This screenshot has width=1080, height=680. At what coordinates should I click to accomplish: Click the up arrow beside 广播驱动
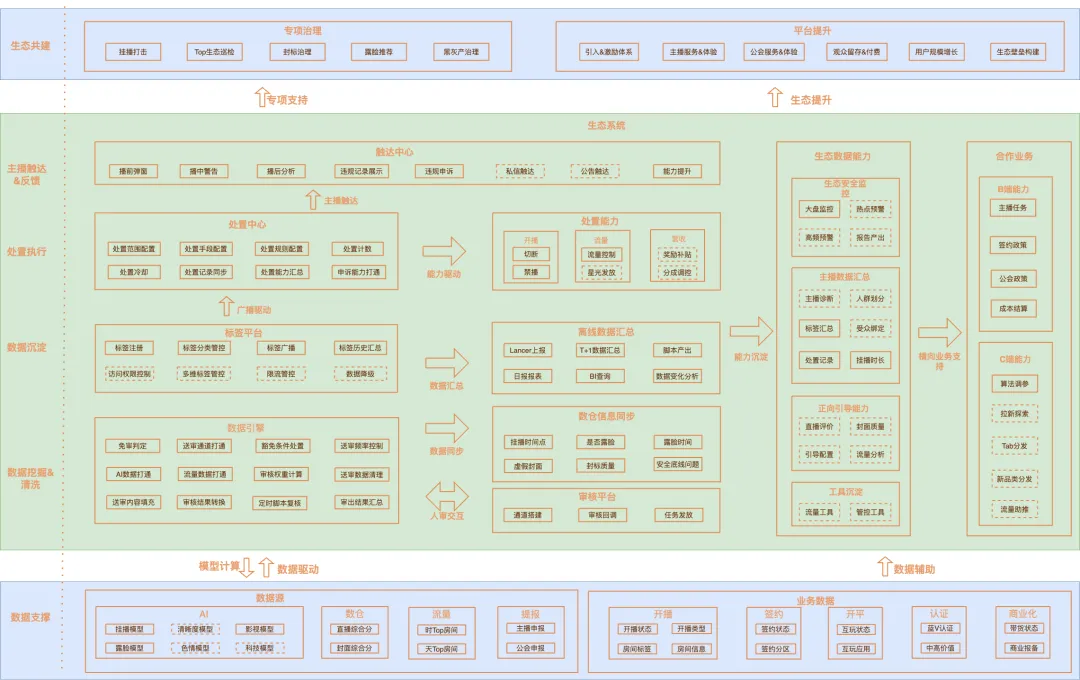(227, 307)
